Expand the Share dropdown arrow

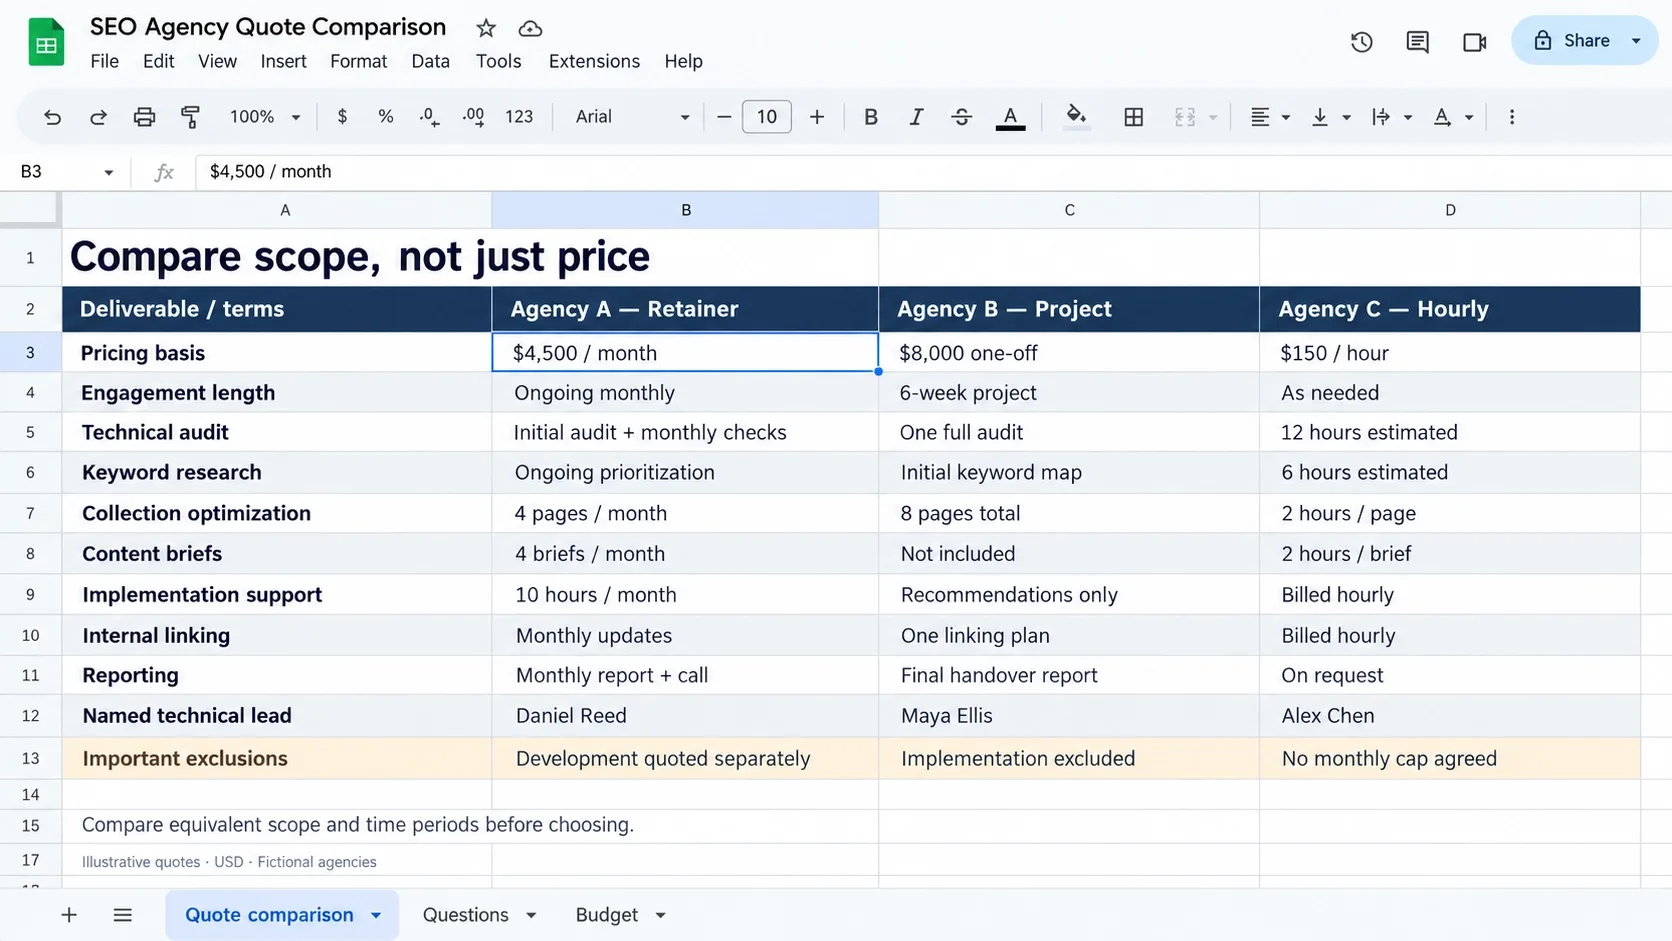pyautogui.click(x=1636, y=41)
